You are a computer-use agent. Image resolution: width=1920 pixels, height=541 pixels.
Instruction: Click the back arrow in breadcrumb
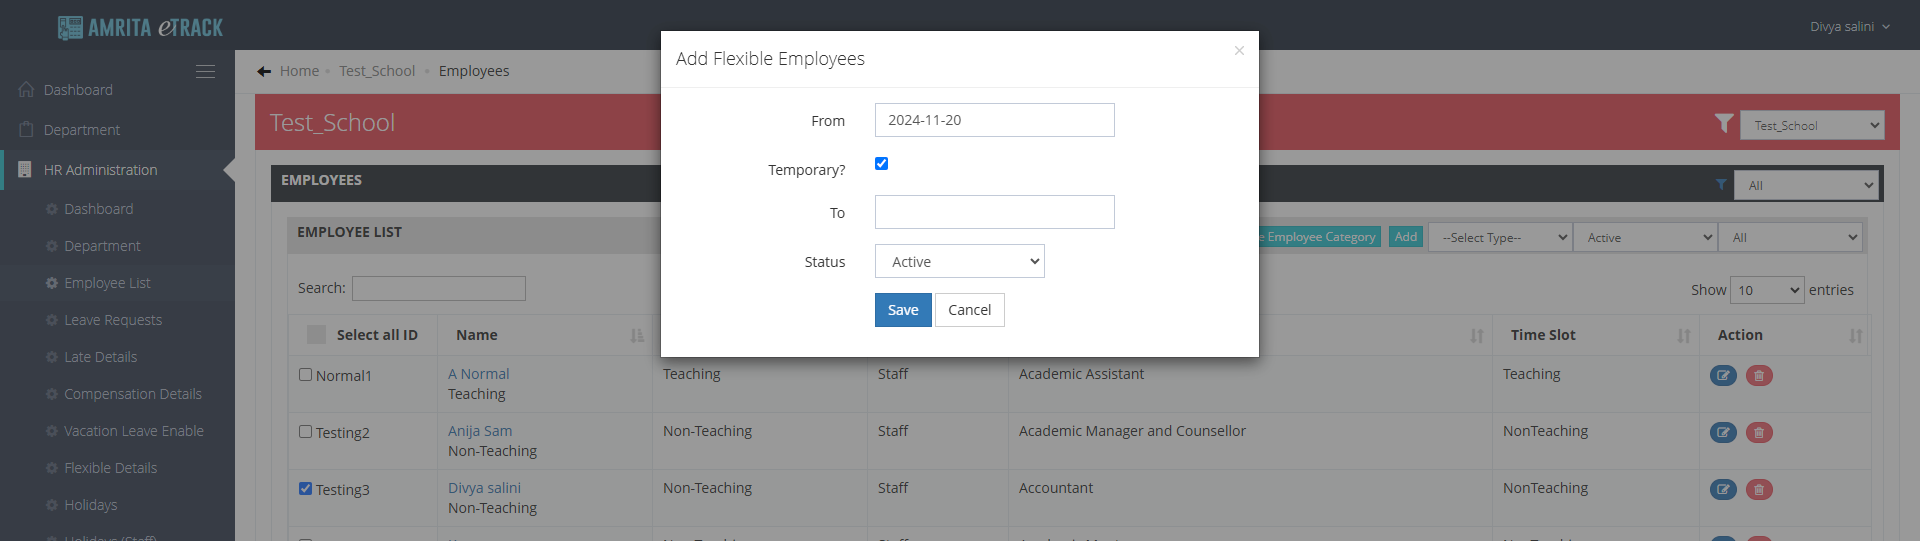pyautogui.click(x=264, y=71)
